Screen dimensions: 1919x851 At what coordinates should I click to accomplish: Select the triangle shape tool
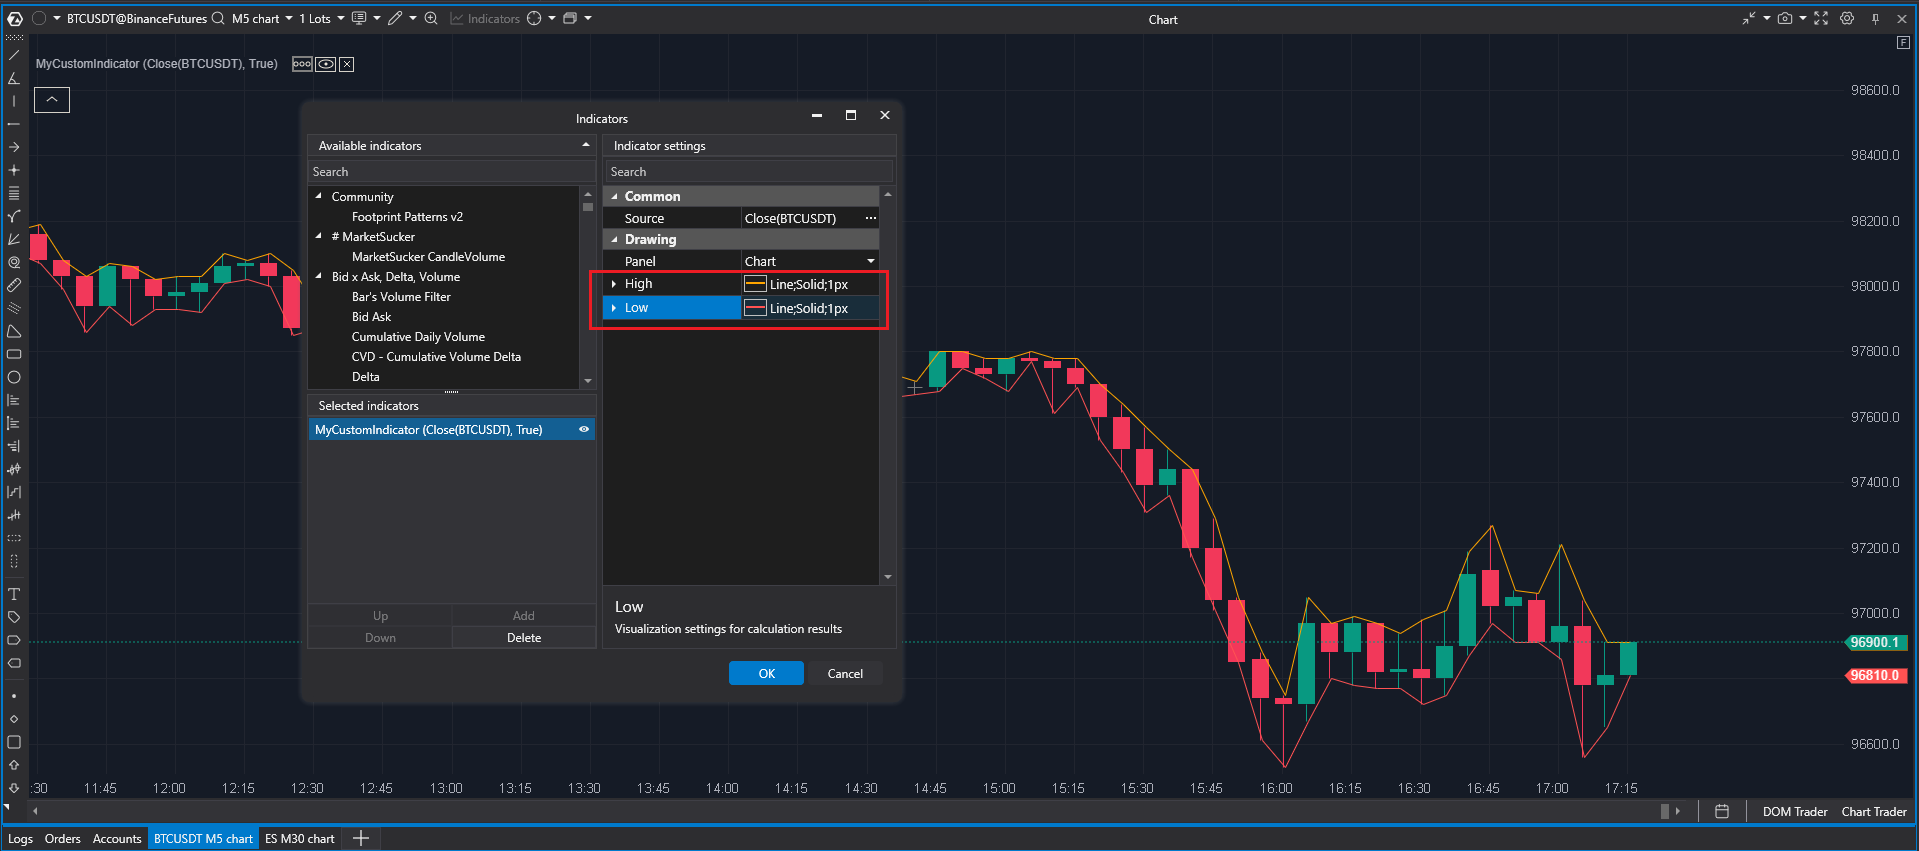point(14,331)
